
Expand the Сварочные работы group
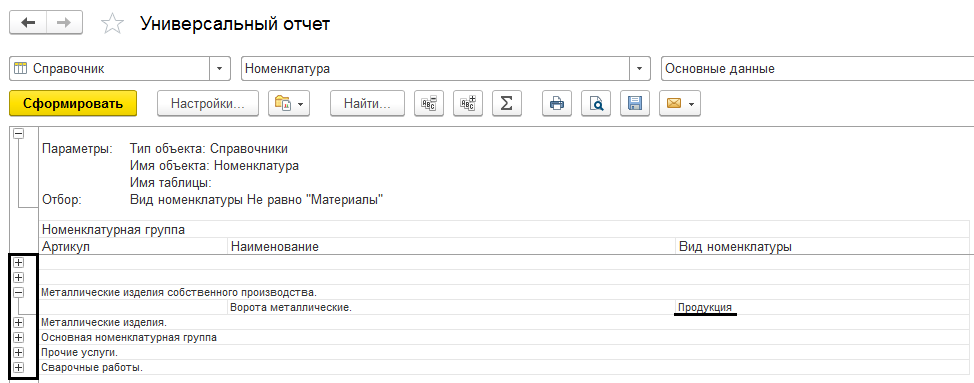click(x=19, y=367)
